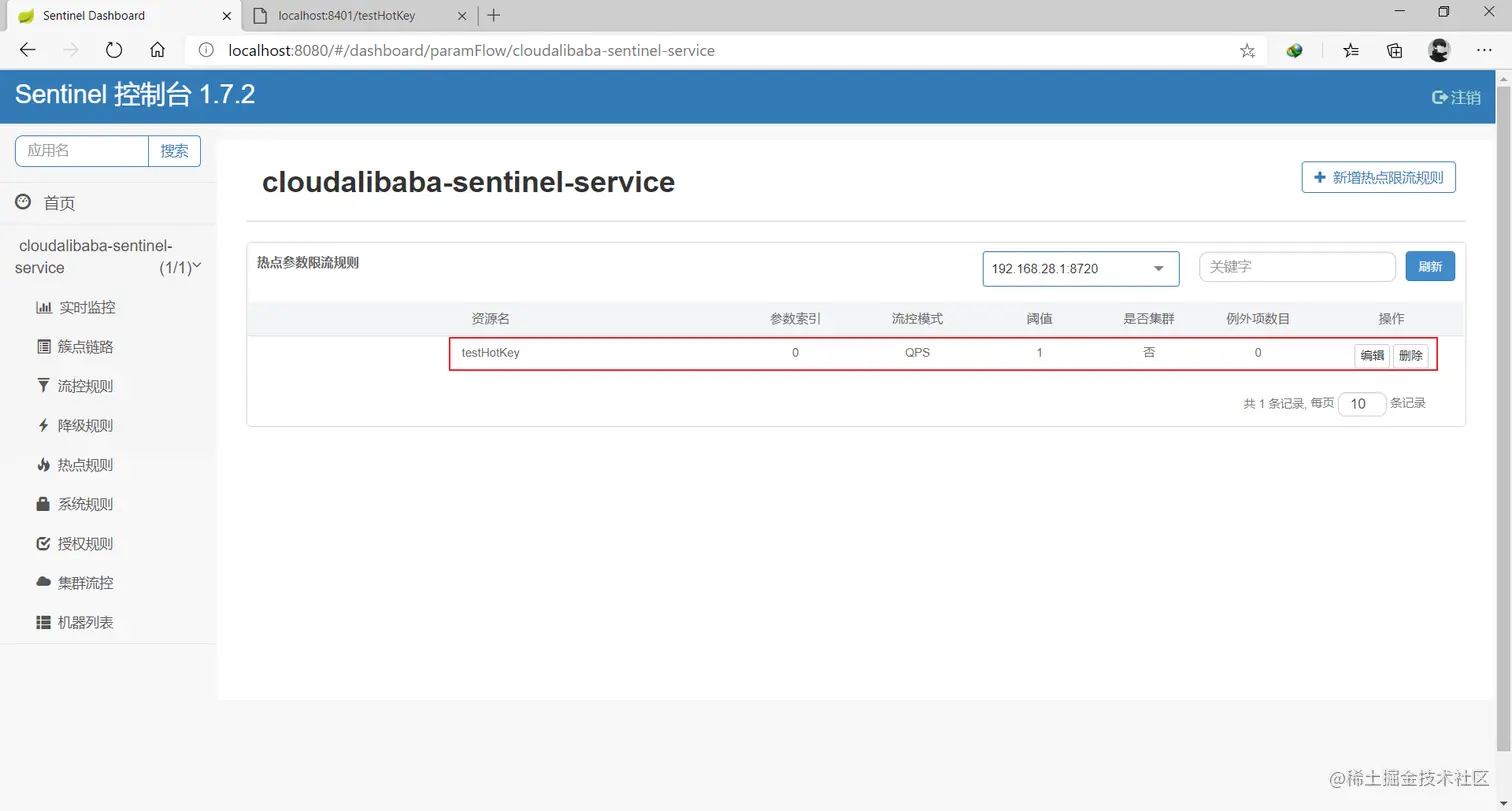
Task: Click the testHotKey resource name cell
Action: click(490, 352)
